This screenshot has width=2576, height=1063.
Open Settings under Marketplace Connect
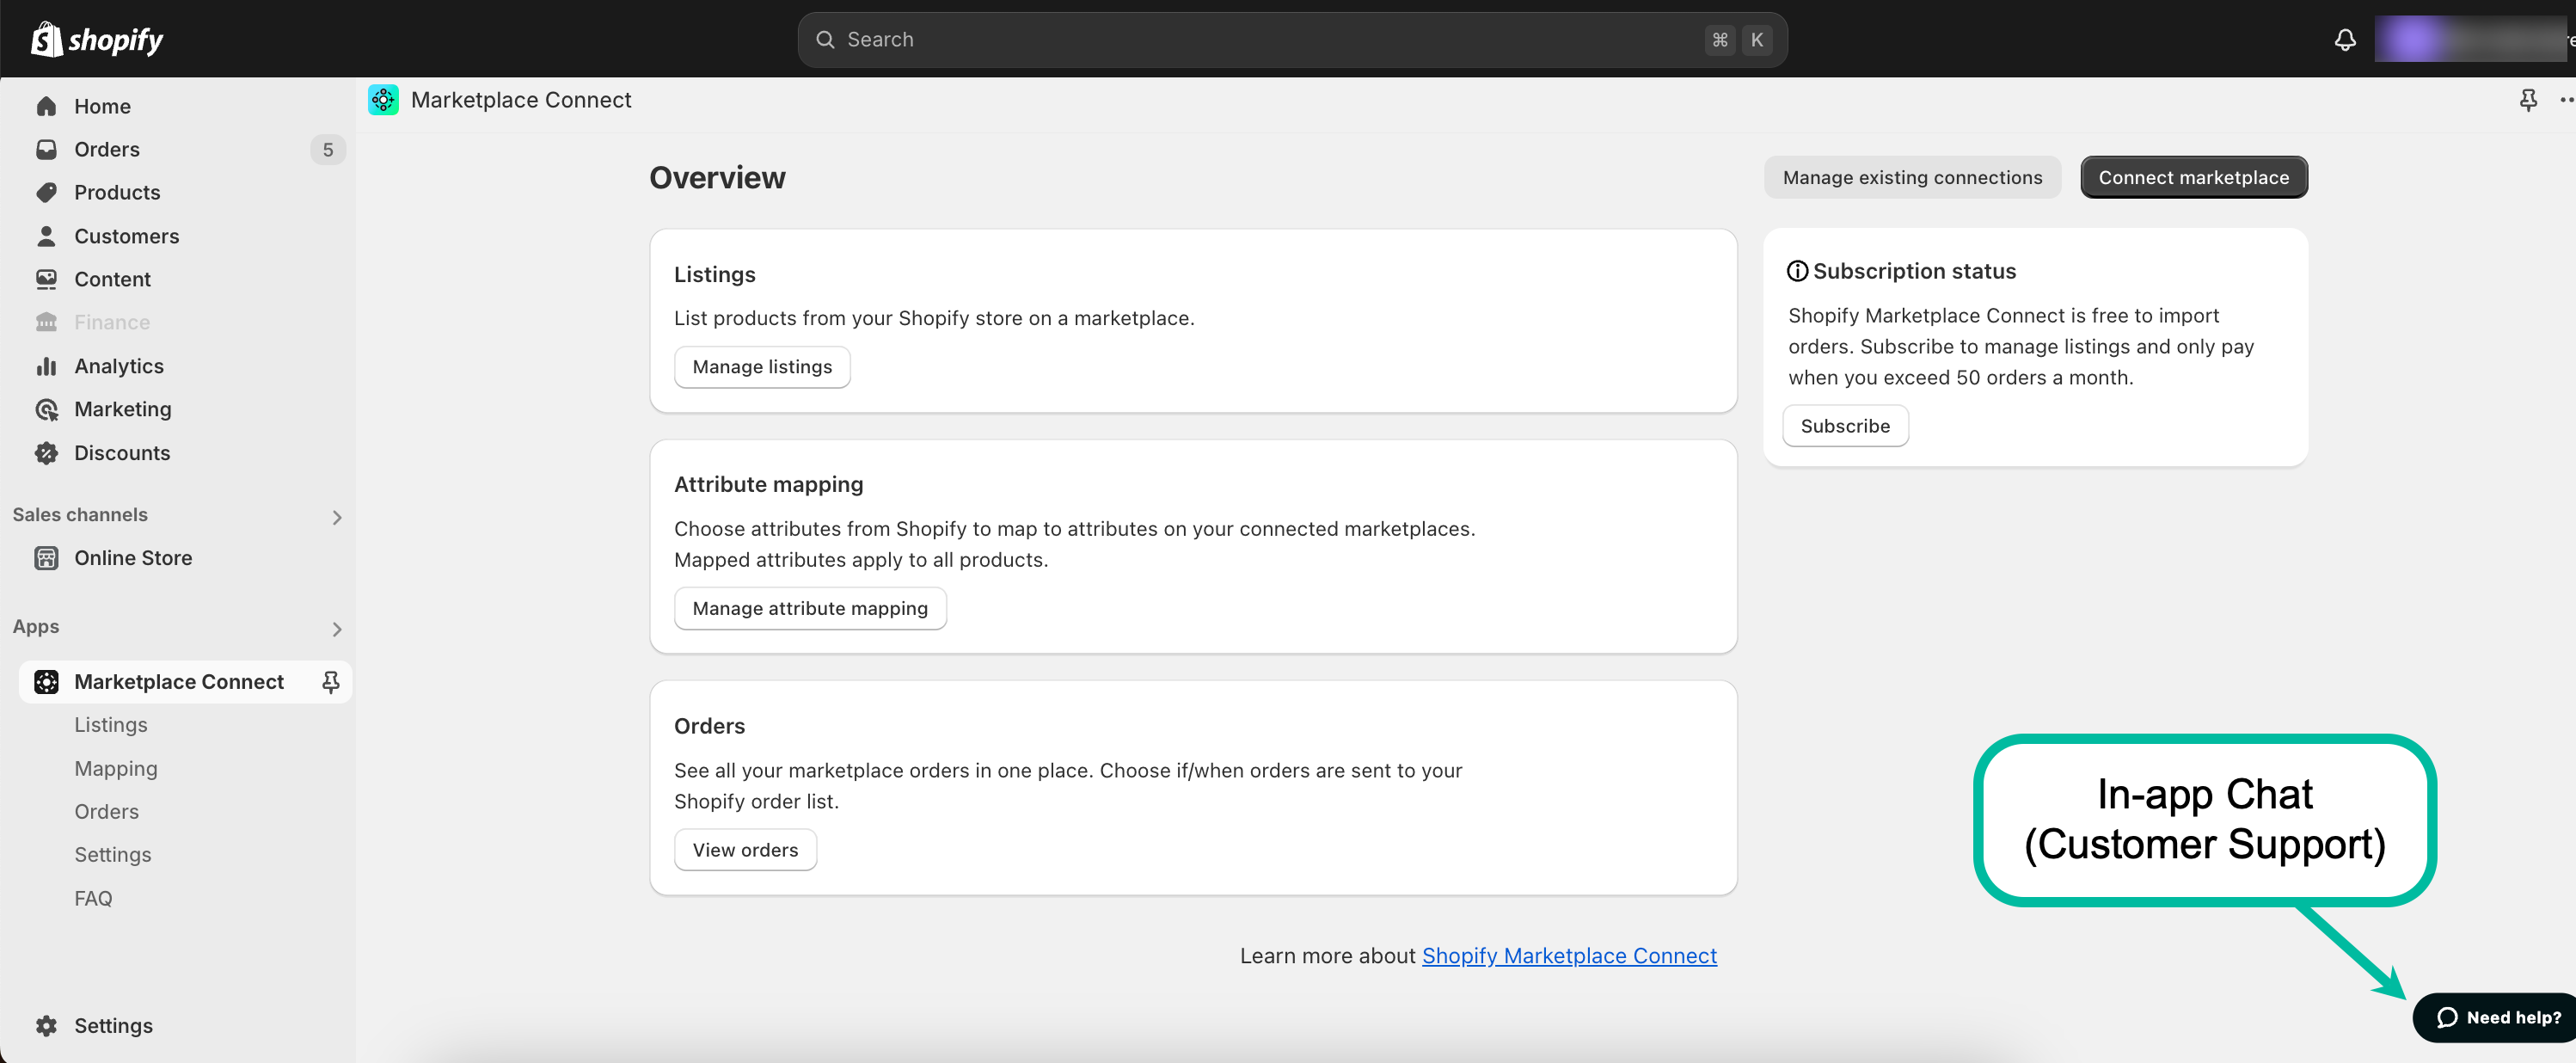pos(113,855)
